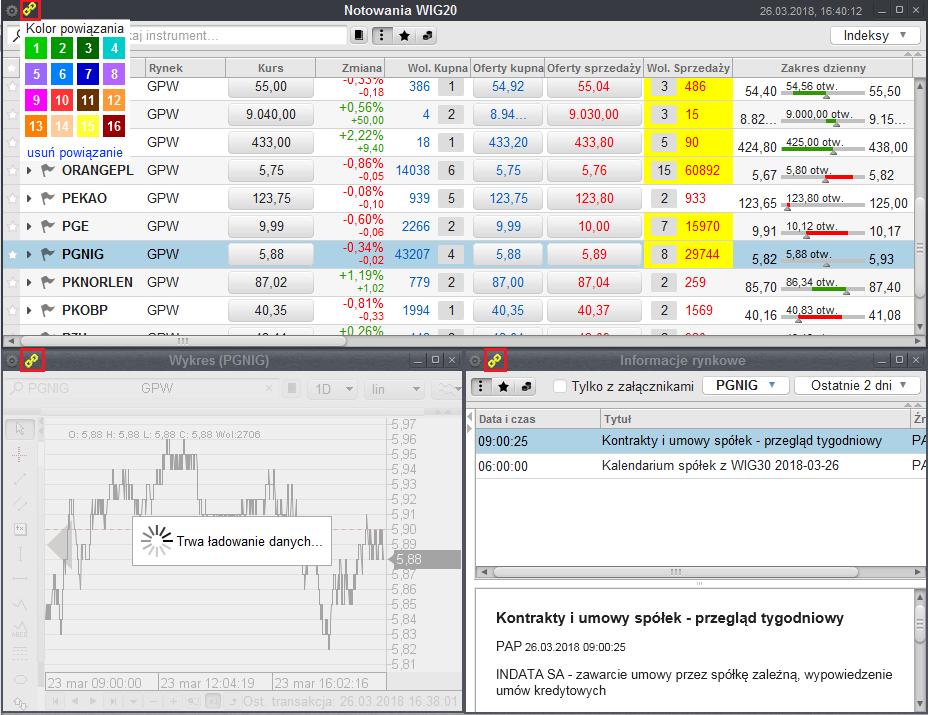This screenshot has width=928, height=715.
Task: Click Zakres dzienny column header
Action: tap(823, 68)
